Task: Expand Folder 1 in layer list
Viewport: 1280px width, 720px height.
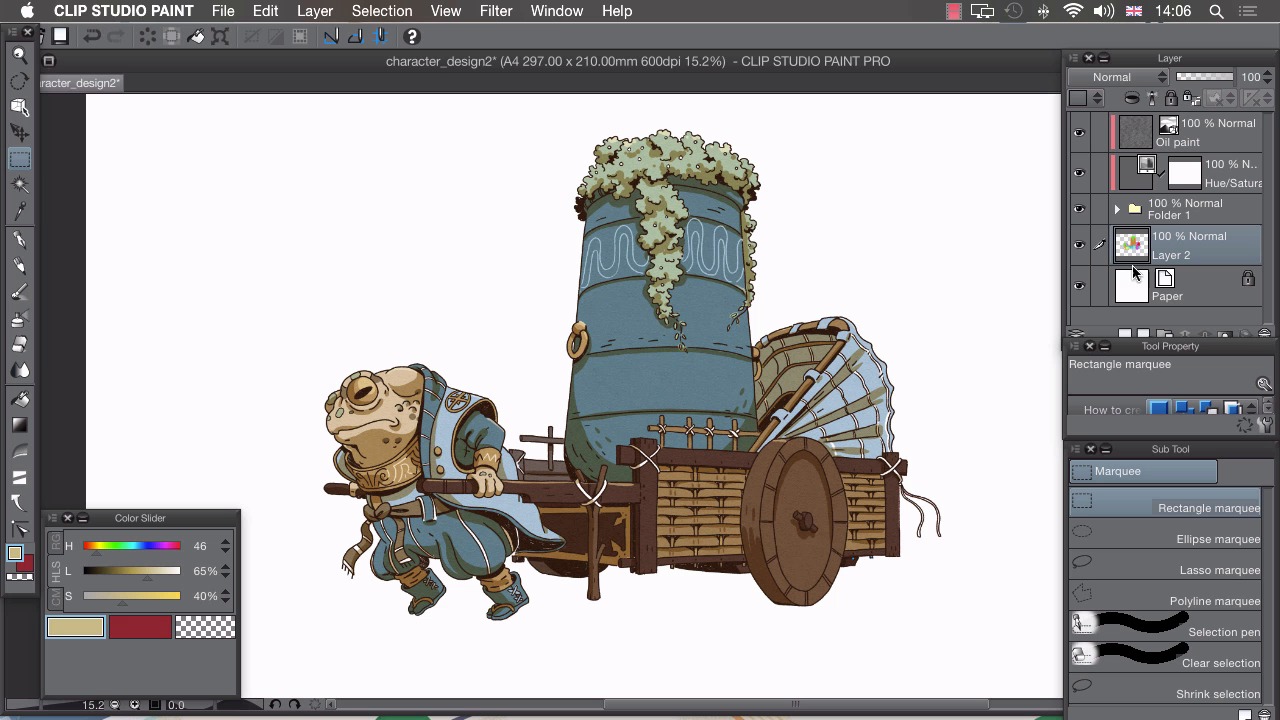Action: click(x=1117, y=209)
